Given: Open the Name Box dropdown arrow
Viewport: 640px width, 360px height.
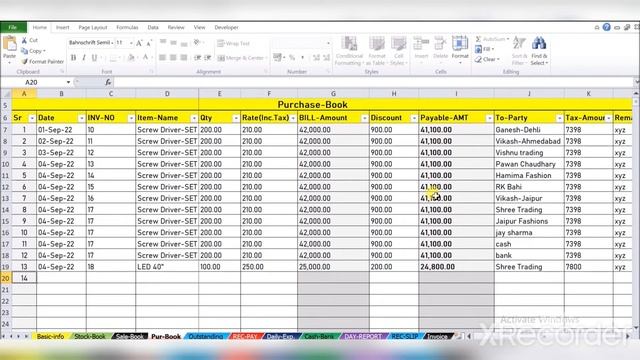Looking at the screenshot, I should (68, 82).
